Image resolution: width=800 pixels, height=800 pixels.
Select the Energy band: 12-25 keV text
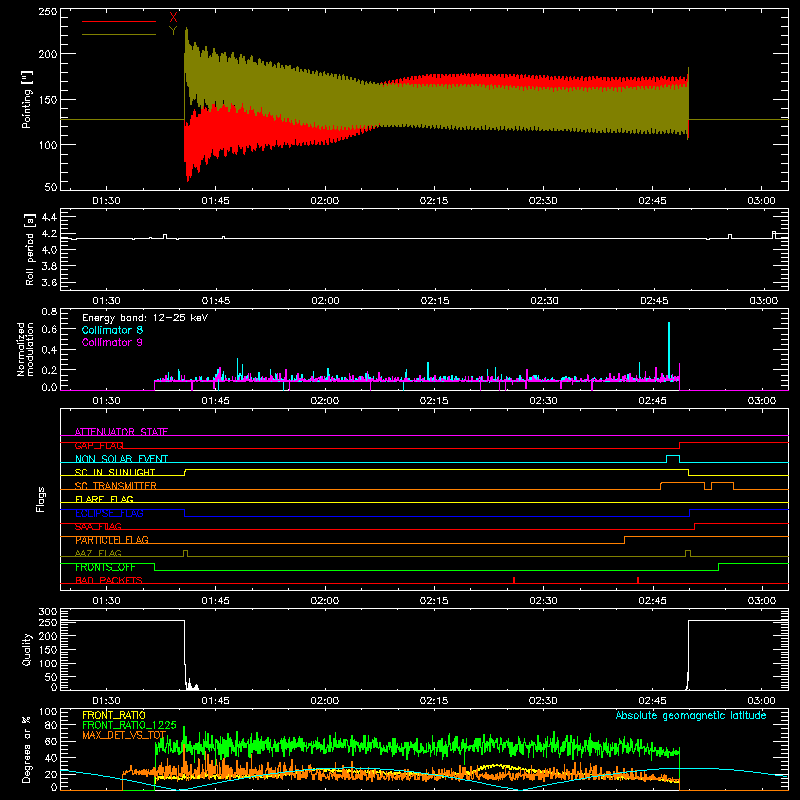coord(145,318)
